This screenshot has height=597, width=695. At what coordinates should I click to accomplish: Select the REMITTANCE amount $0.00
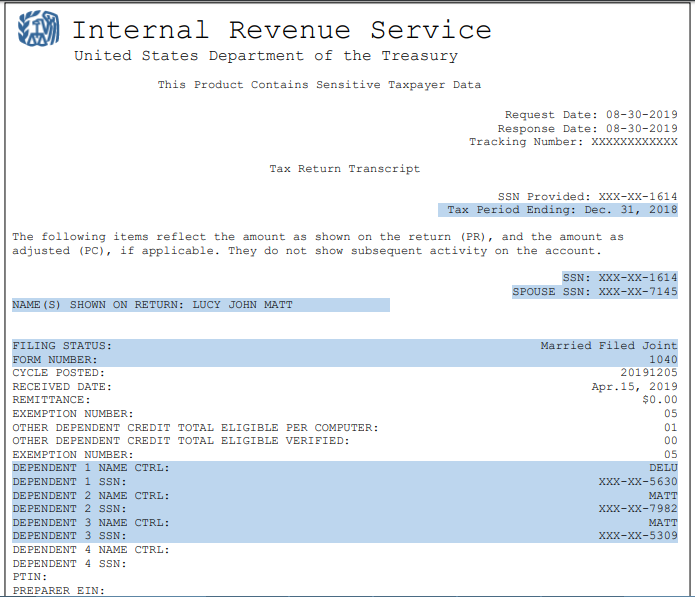pyautogui.click(x=658, y=400)
